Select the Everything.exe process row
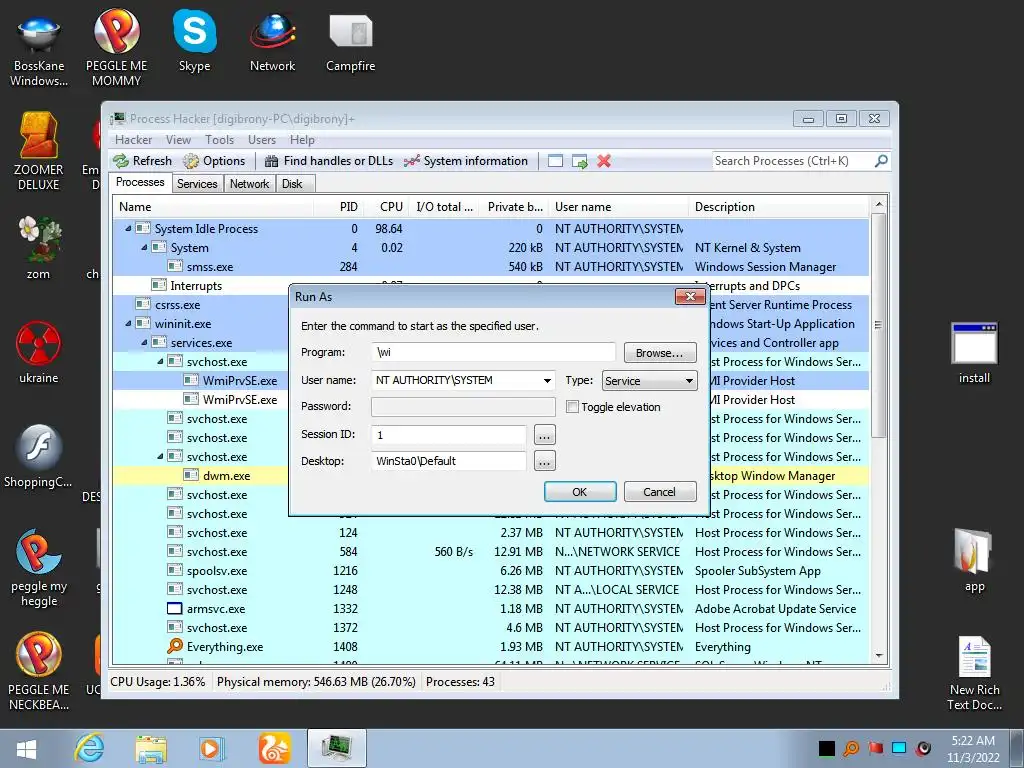Screen dimensions: 1024x768 click(490, 647)
